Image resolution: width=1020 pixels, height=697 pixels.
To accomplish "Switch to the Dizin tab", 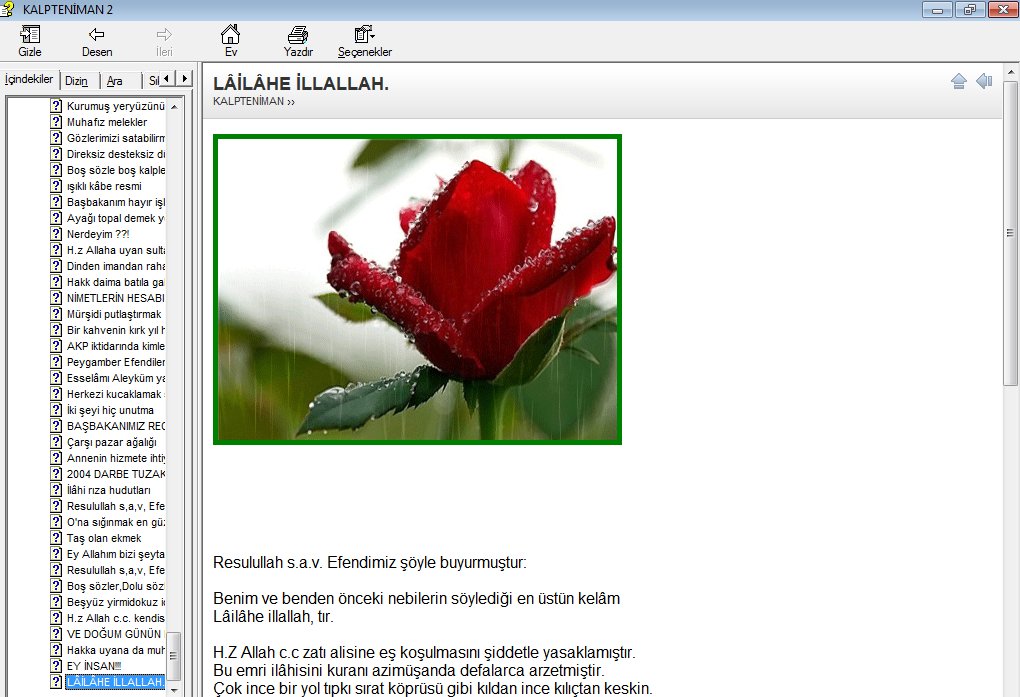I will click(77, 81).
